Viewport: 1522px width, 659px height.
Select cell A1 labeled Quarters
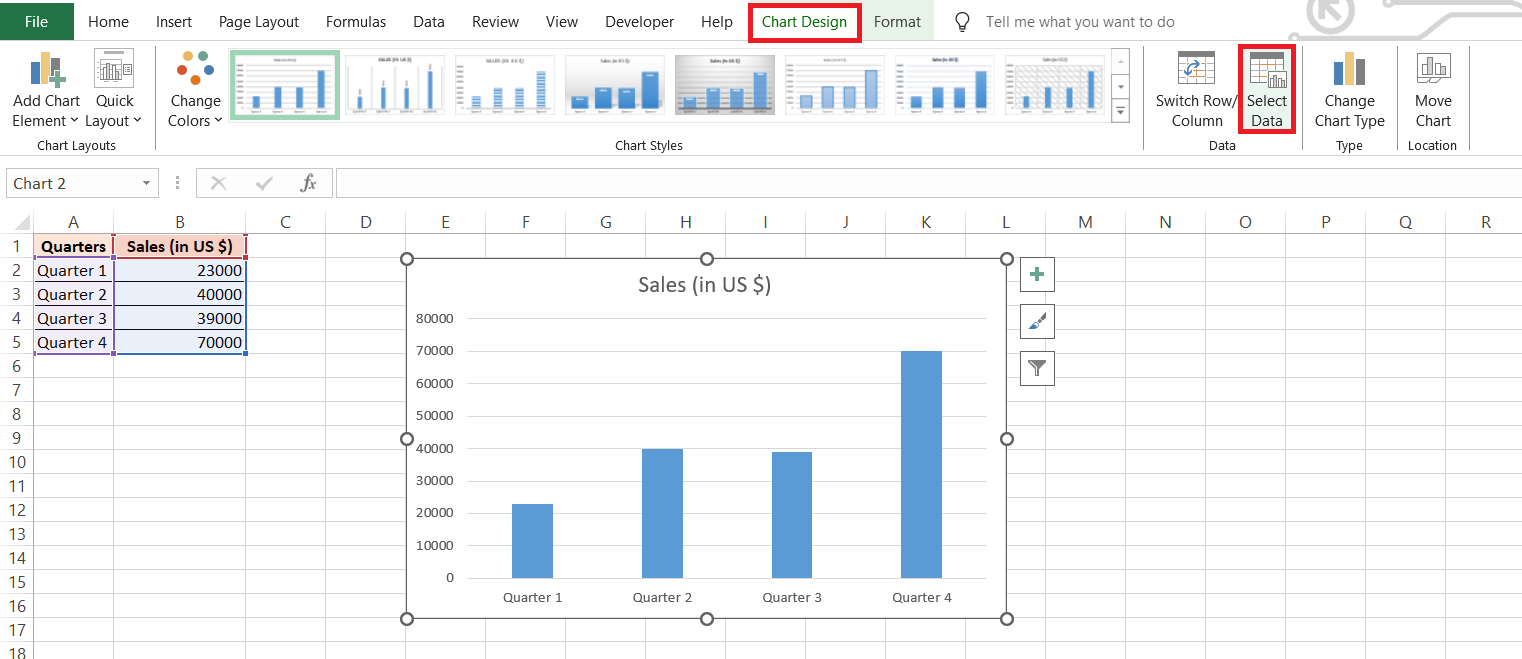pos(74,246)
